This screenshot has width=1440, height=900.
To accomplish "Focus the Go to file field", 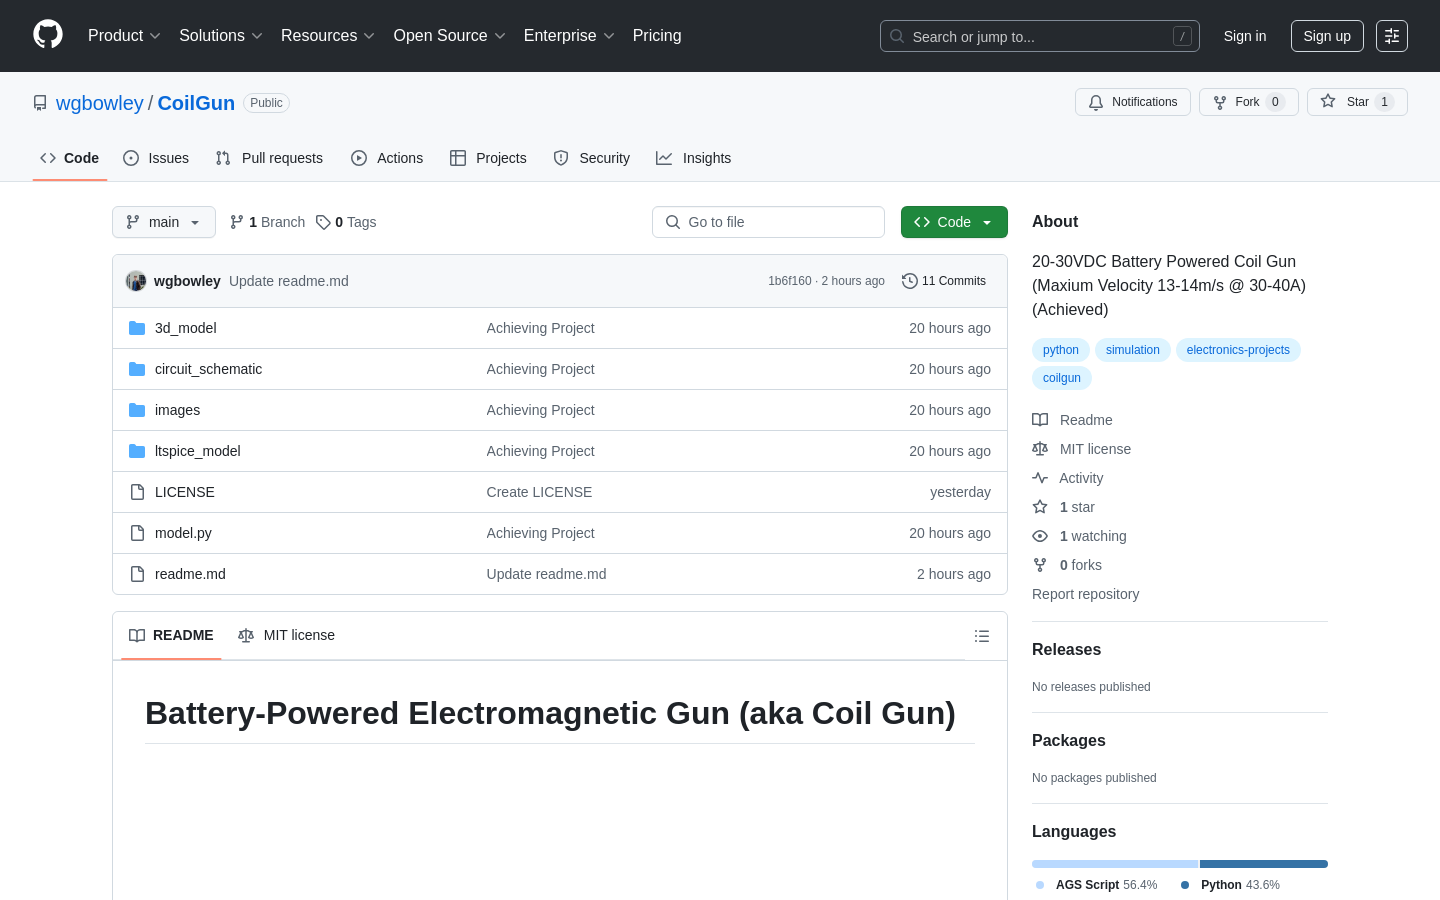I will [768, 222].
